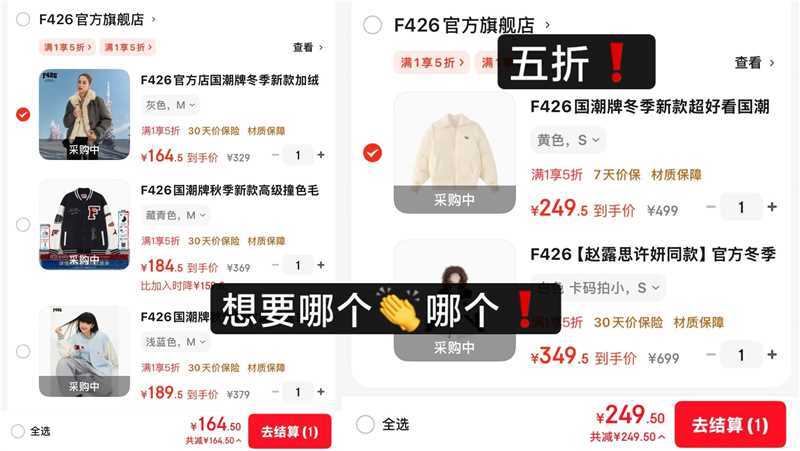Open light blue sweater product thumbnail
Viewport: 800px width, 451px height.
[x=85, y=352]
